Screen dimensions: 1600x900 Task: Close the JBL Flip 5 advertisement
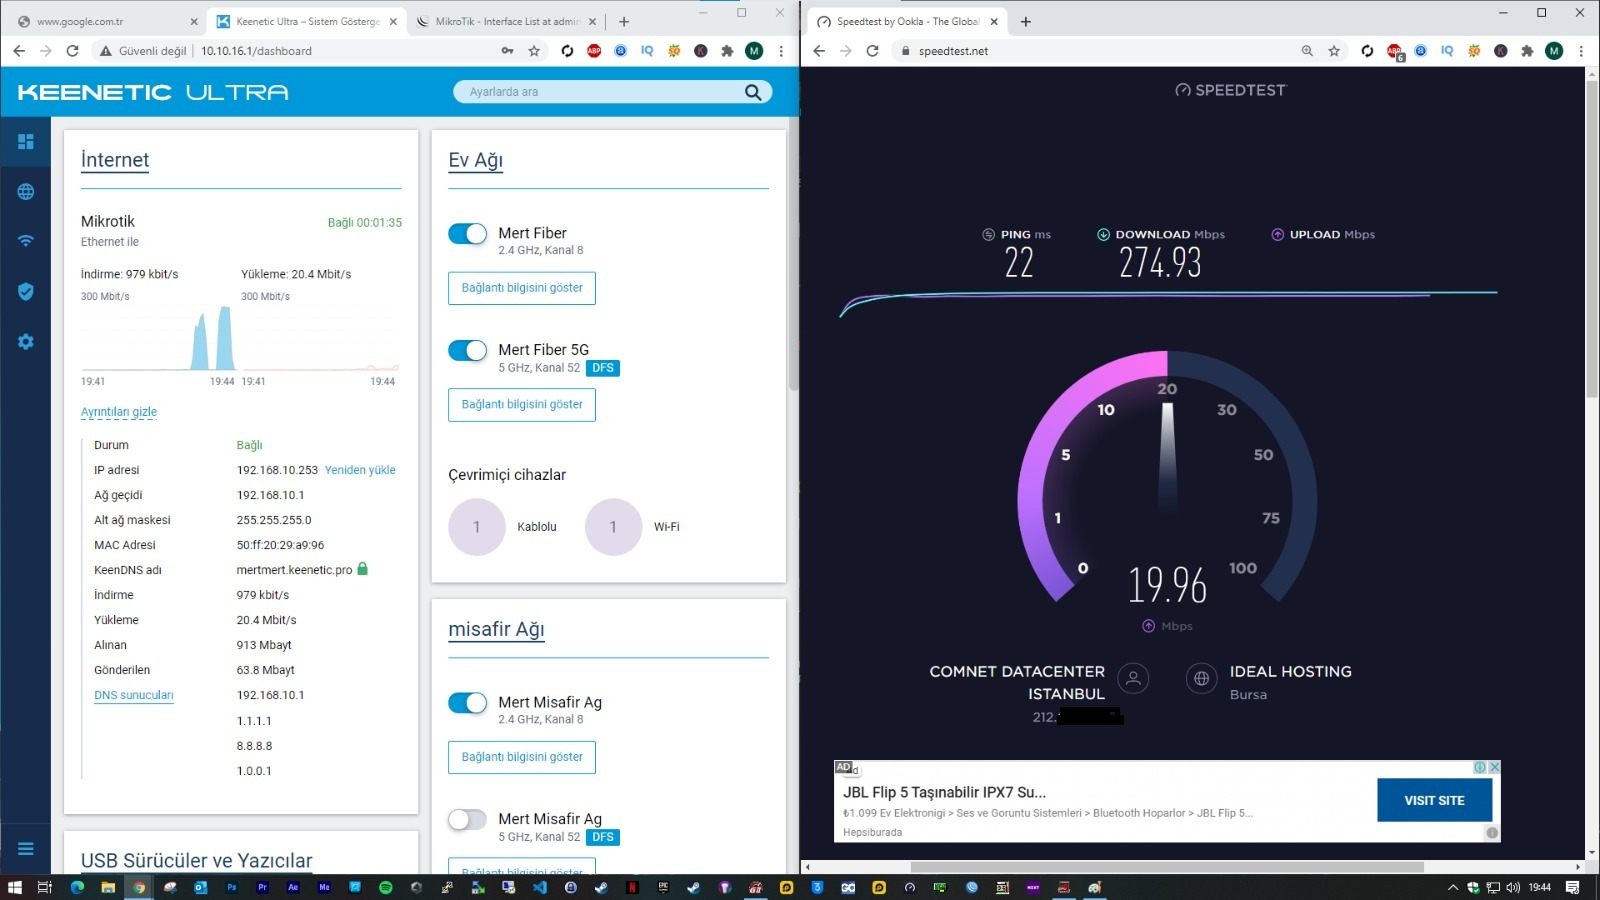tap(1494, 767)
